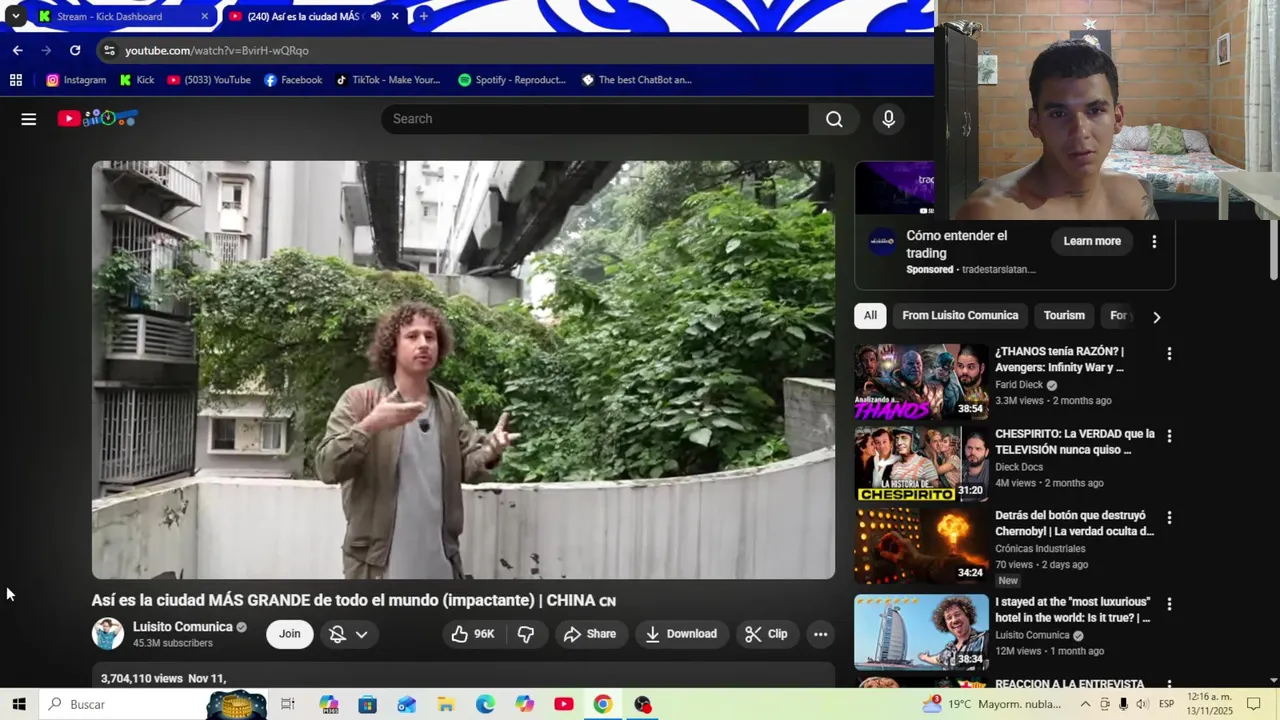Like the video with 96K thumbs-up
1280x720 pixels.
click(x=473, y=634)
